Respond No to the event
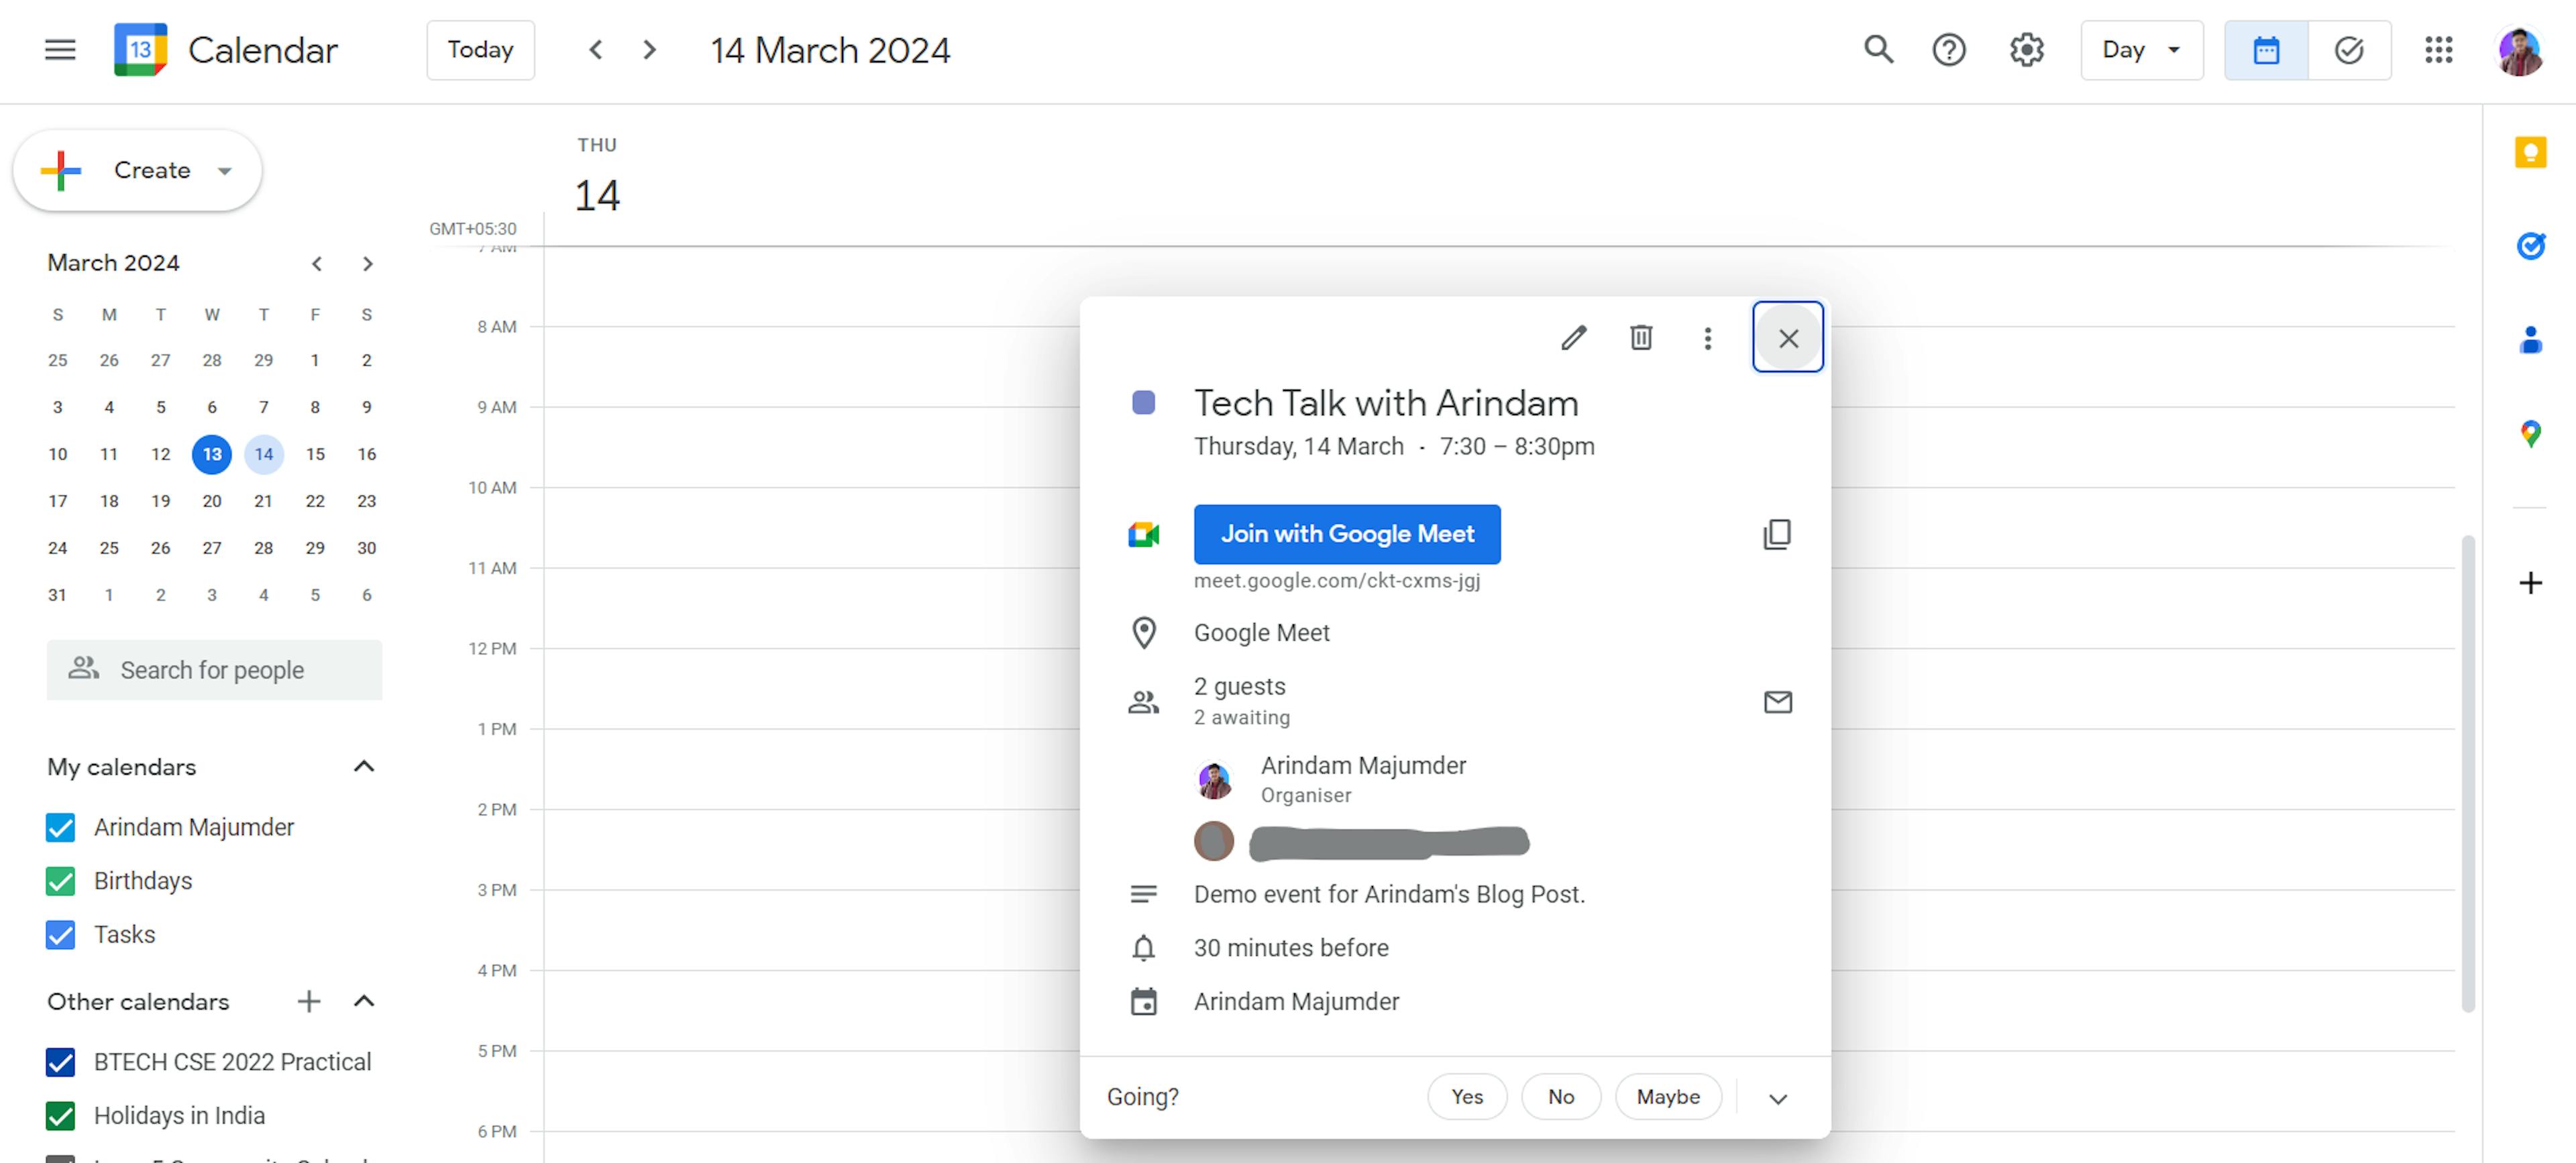 tap(1561, 1097)
